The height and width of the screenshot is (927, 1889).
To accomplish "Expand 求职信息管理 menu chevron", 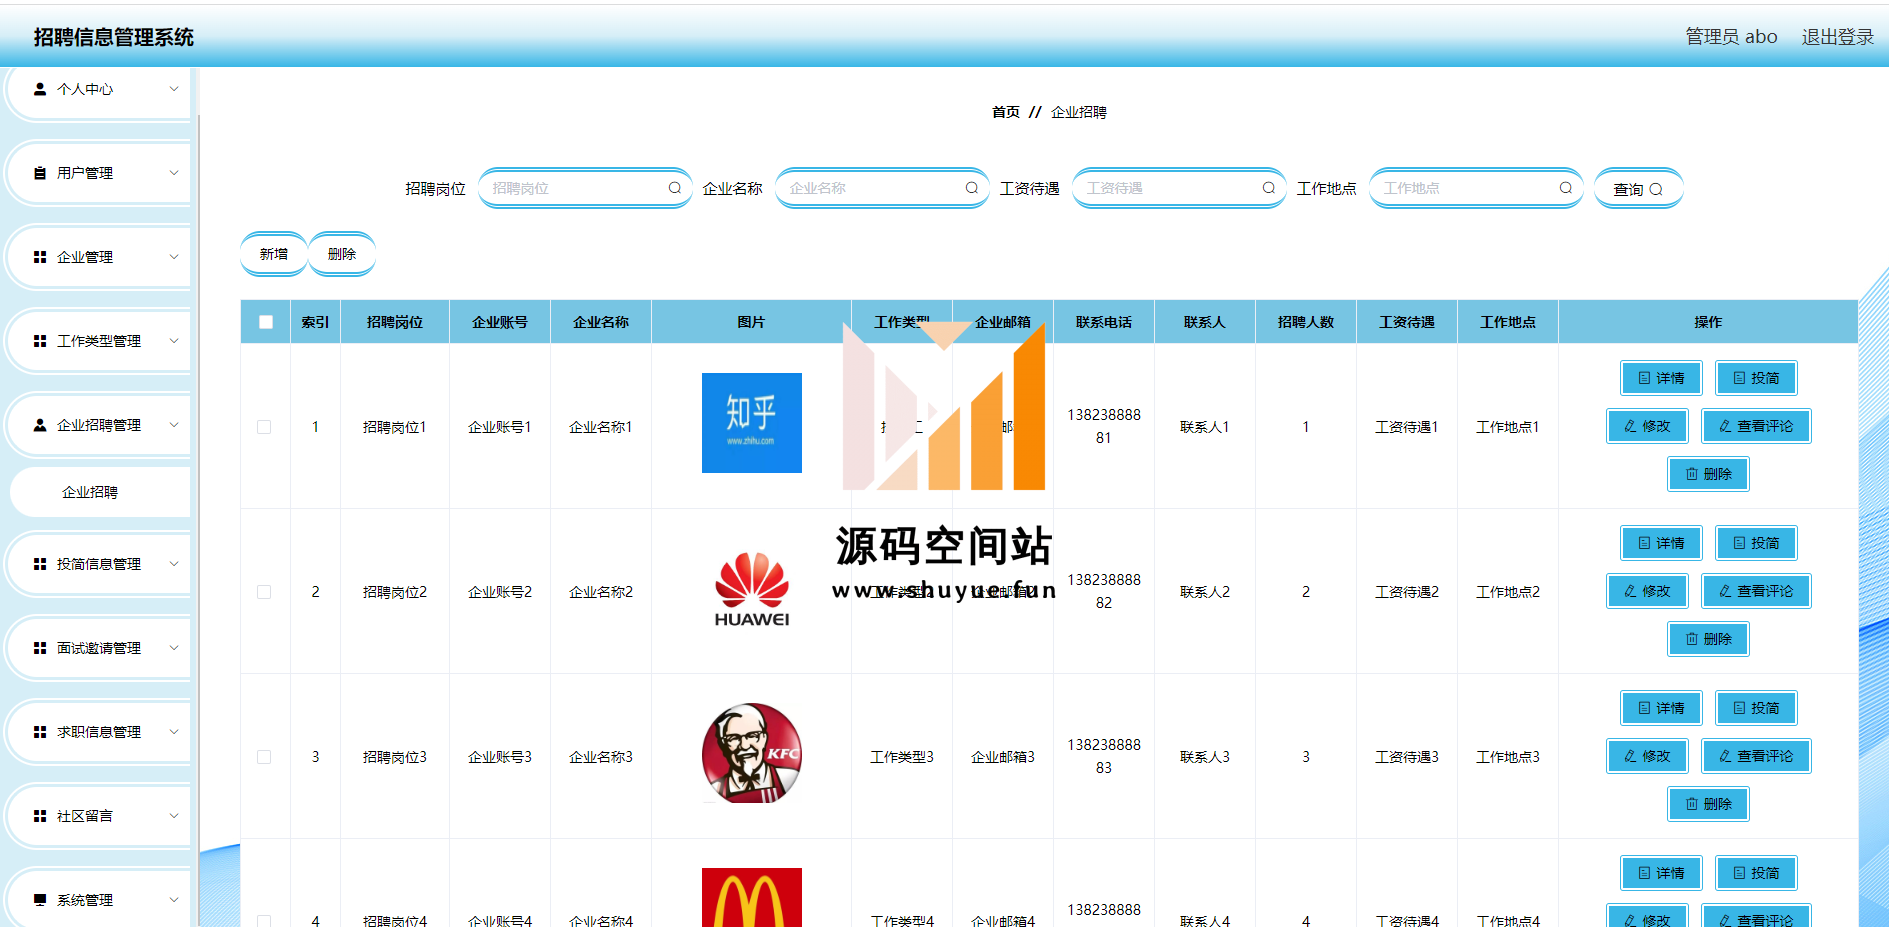I will pos(174,732).
